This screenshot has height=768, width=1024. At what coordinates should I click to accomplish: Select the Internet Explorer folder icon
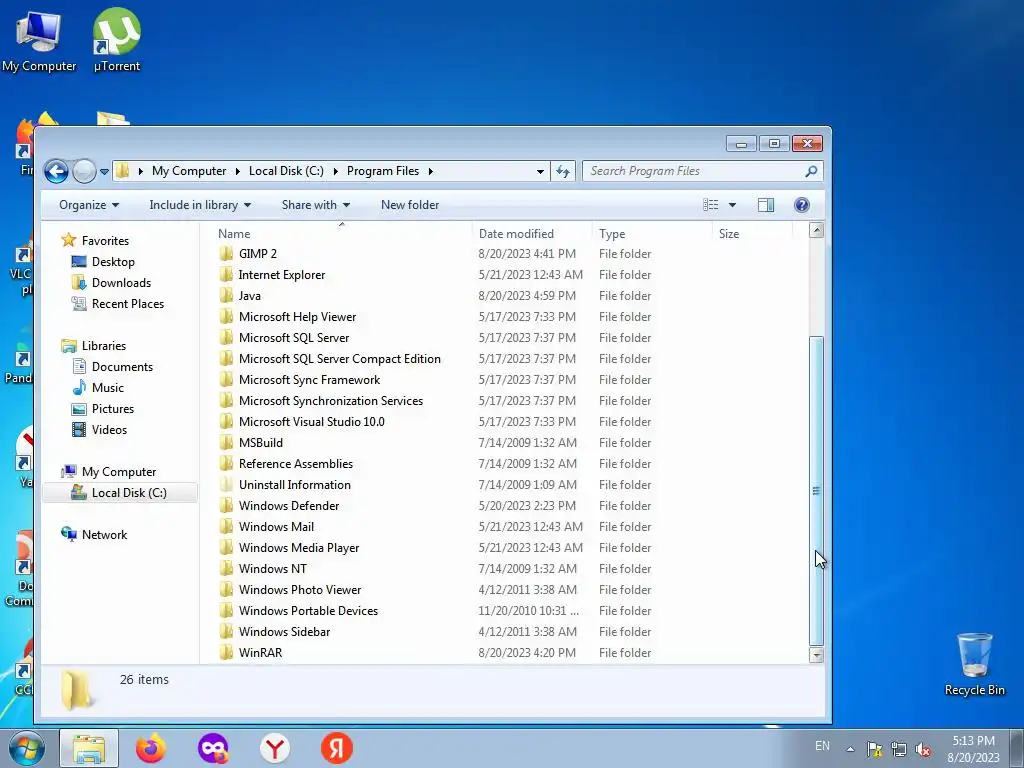click(226, 275)
